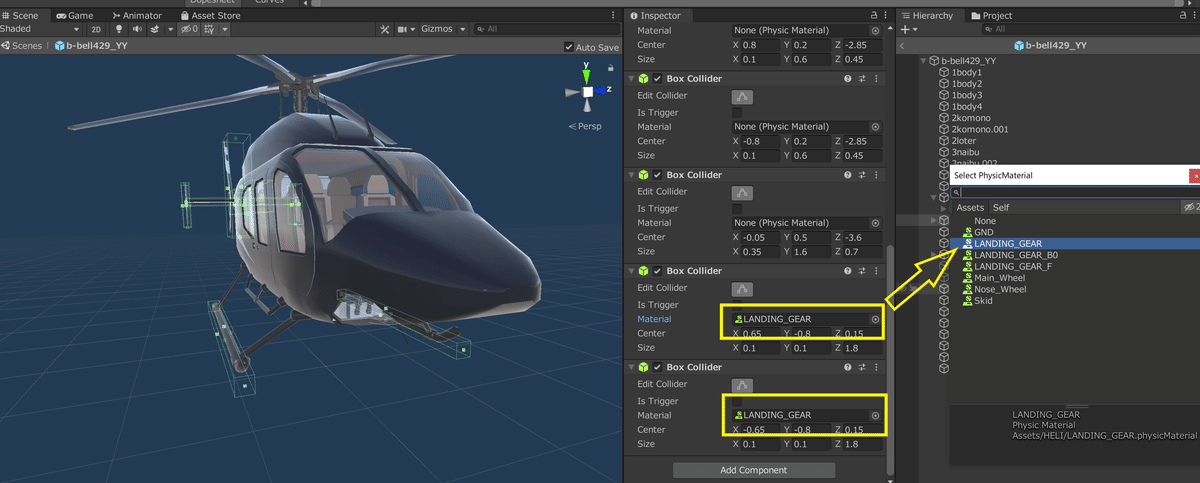
Task: Click Inspector vertical scrollbar
Action: click(x=888, y=360)
